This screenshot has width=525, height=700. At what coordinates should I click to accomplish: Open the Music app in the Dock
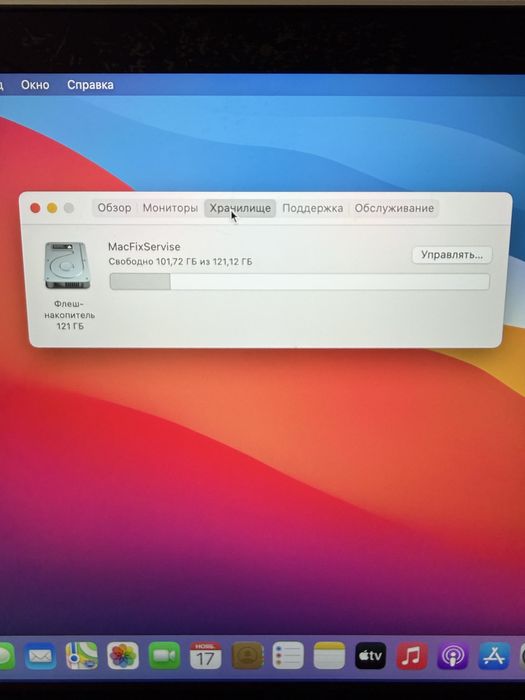click(412, 656)
